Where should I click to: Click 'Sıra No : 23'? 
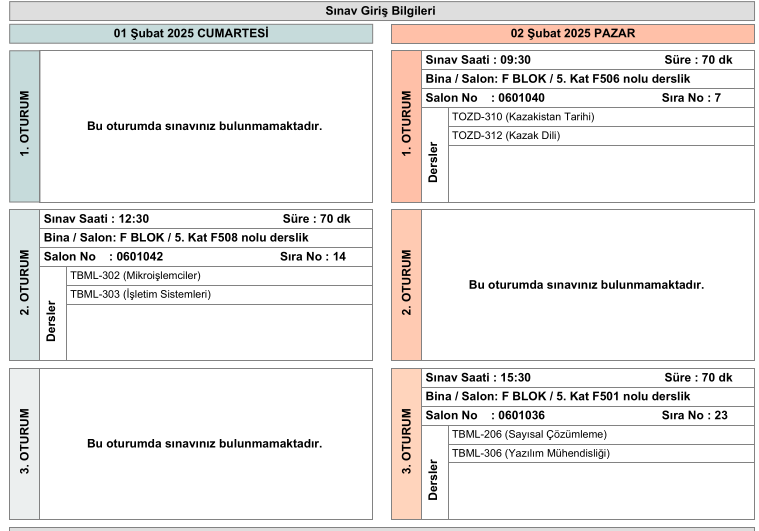click(x=695, y=415)
